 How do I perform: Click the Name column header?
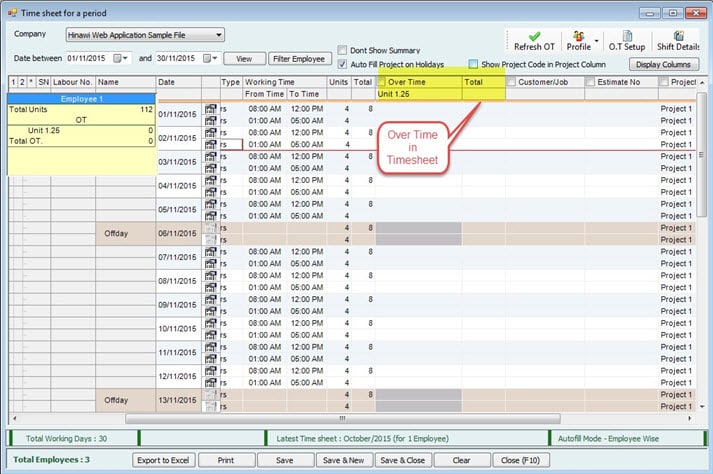[x=126, y=82]
